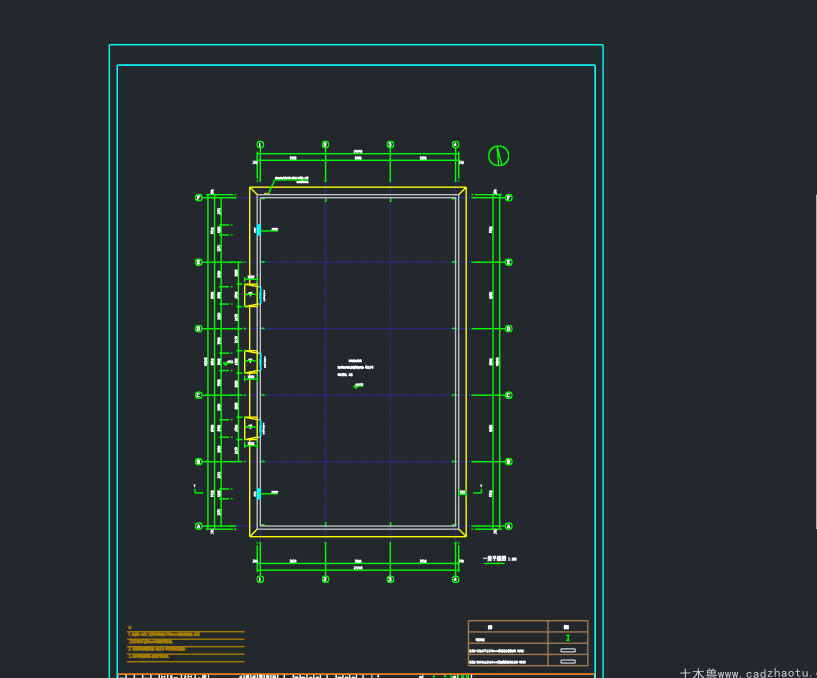Pick grid bubble 3 below the plan

pos(390,579)
